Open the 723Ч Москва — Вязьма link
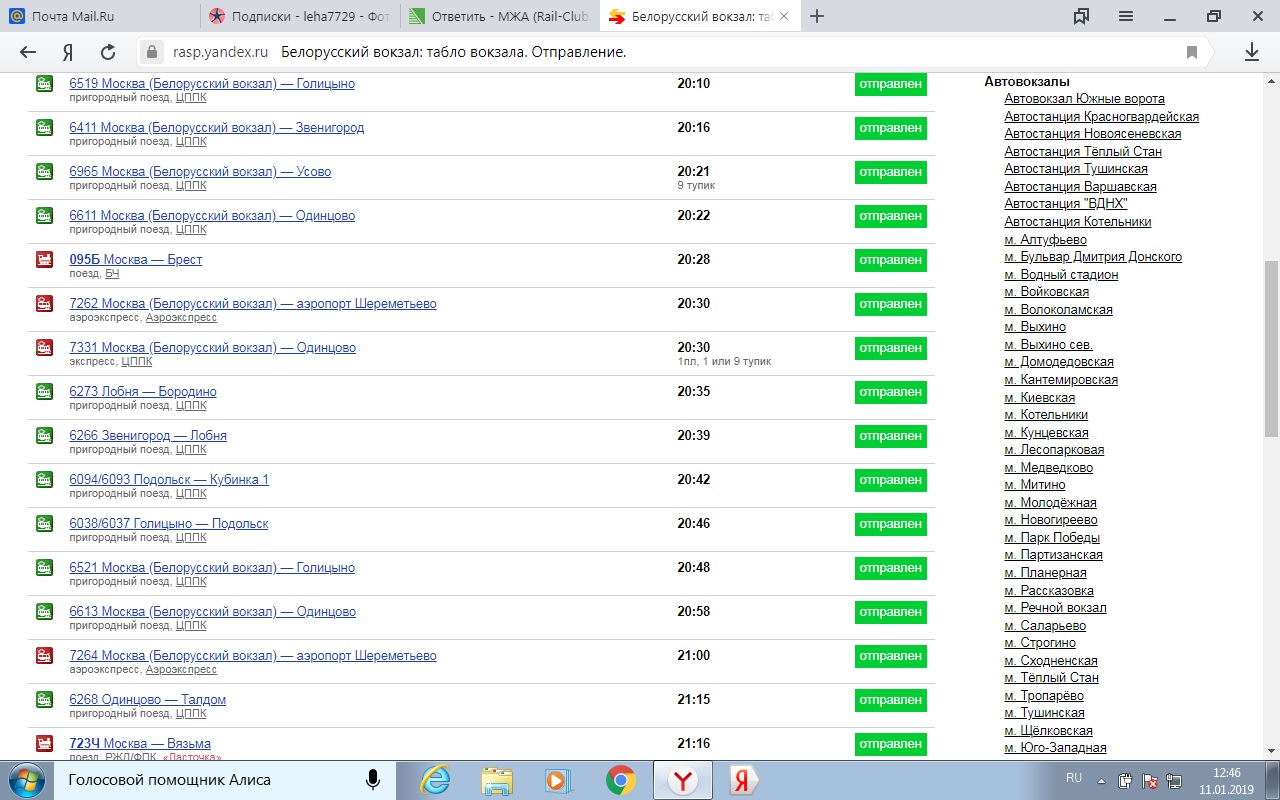 [x=140, y=743]
